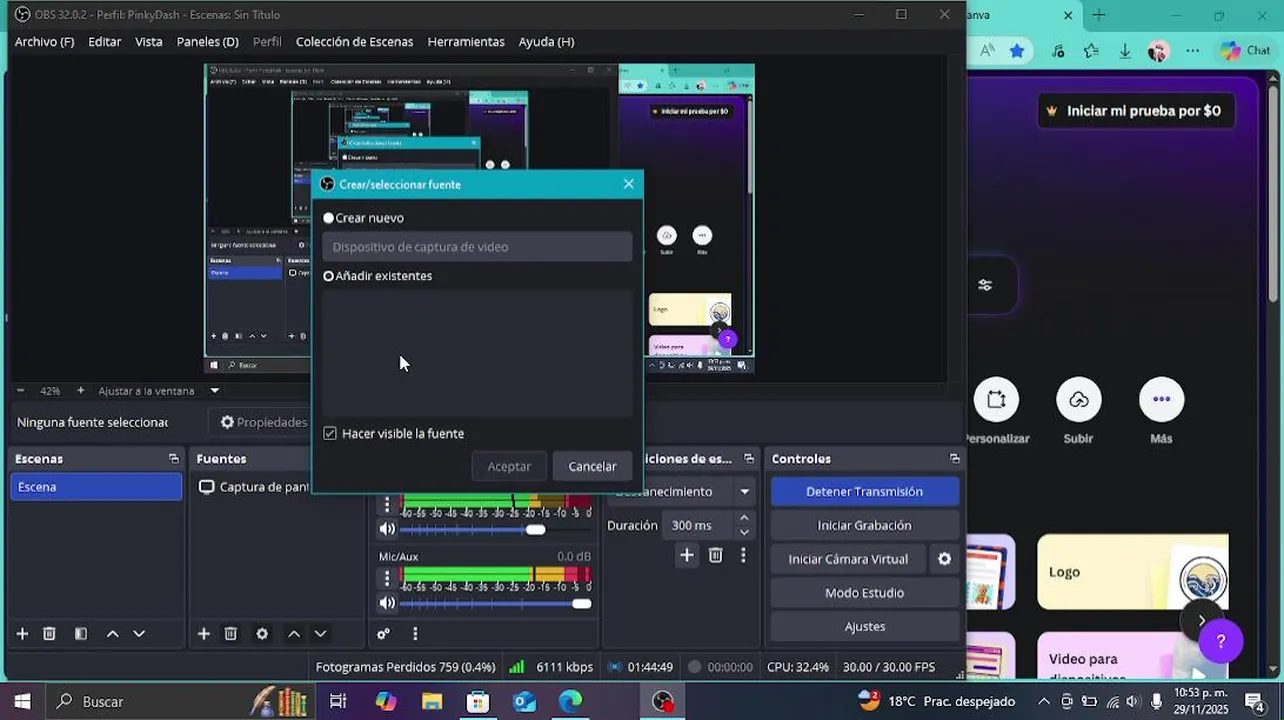Click the Canva Subir upload icon
The image size is (1284, 720).
(1078, 400)
